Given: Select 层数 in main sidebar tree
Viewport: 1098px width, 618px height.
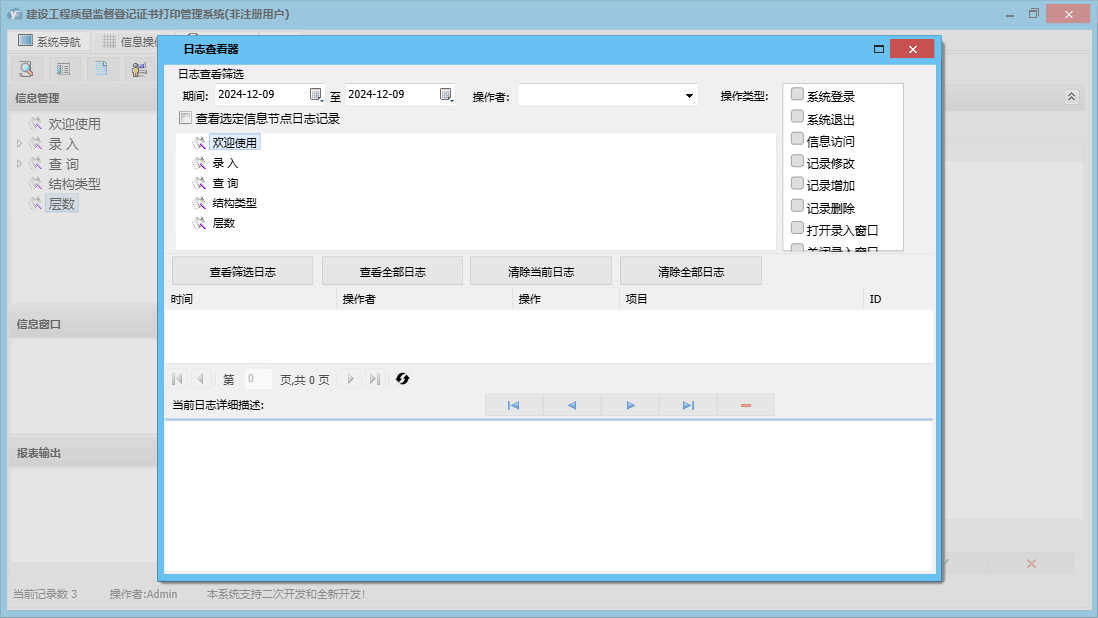Looking at the screenshot, I should (x=62, y=204).
